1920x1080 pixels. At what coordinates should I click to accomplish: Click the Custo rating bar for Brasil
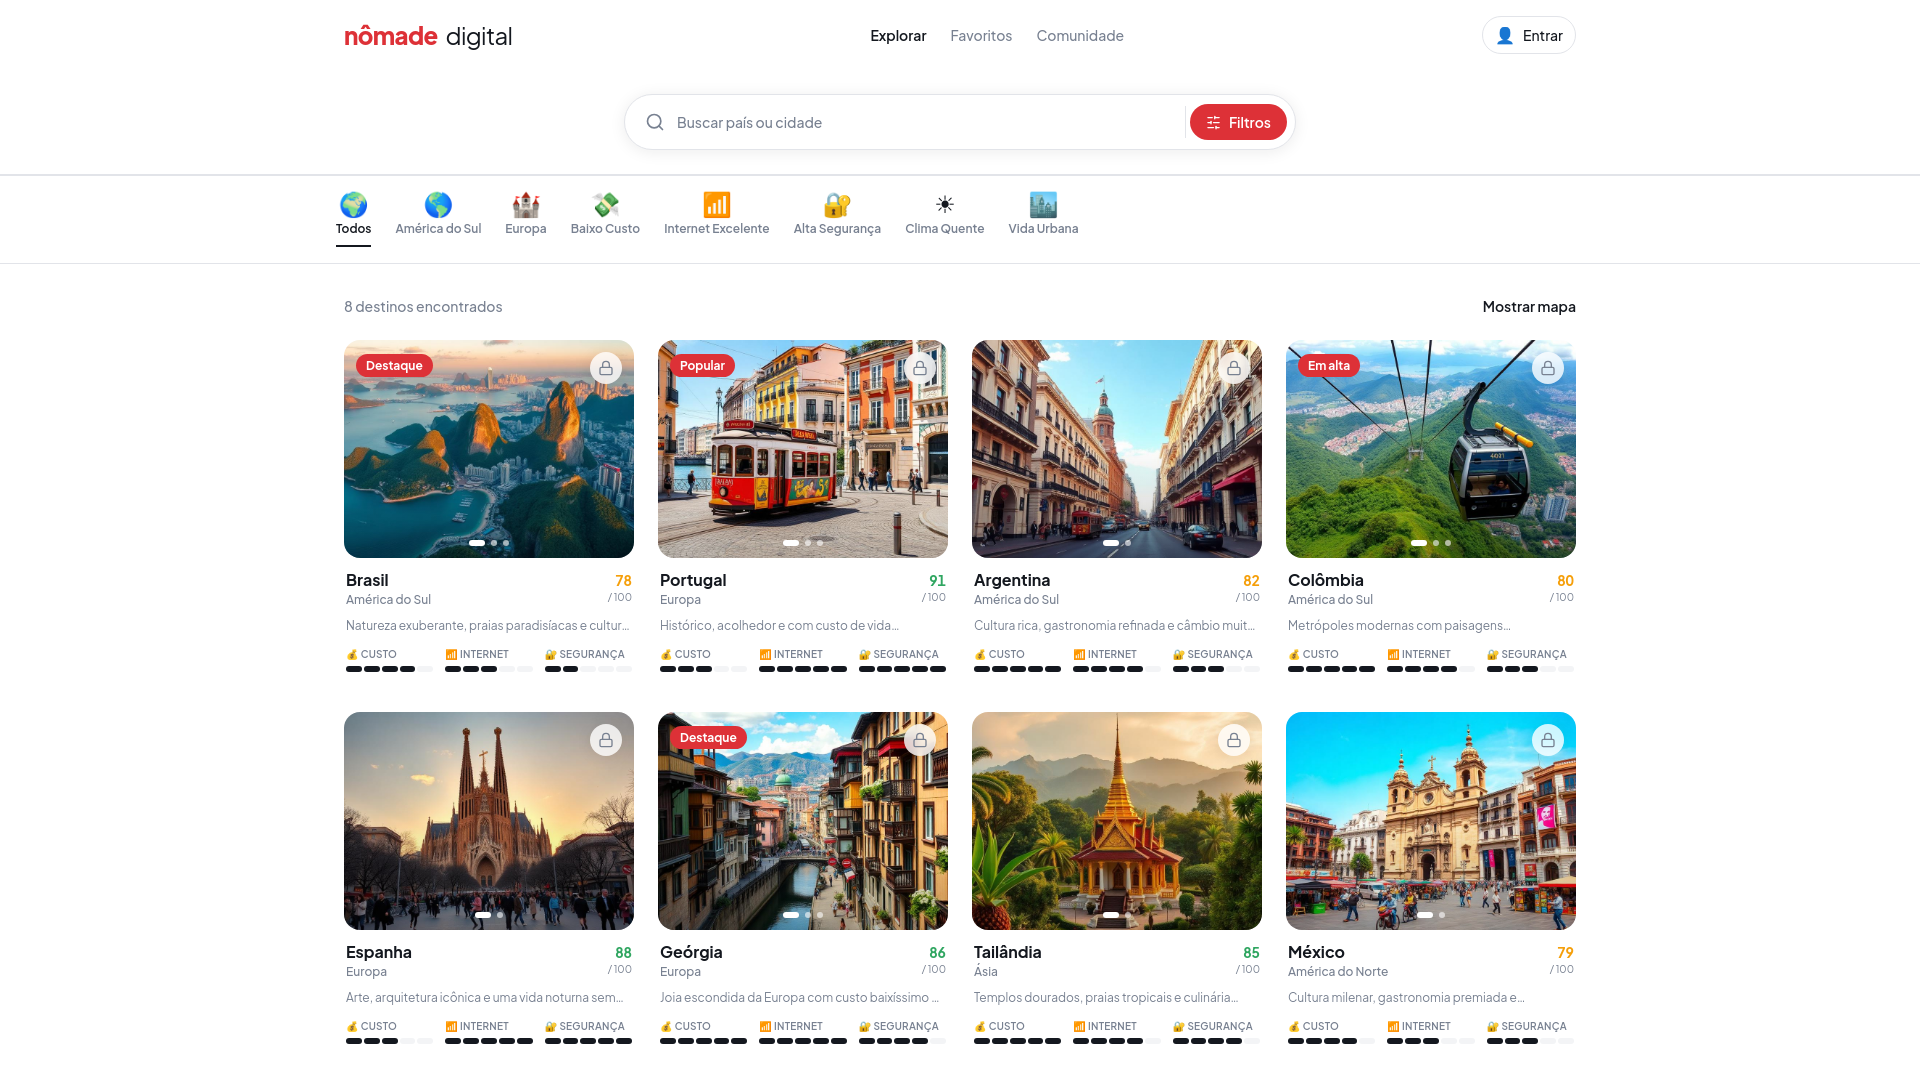tap(389, 669)
